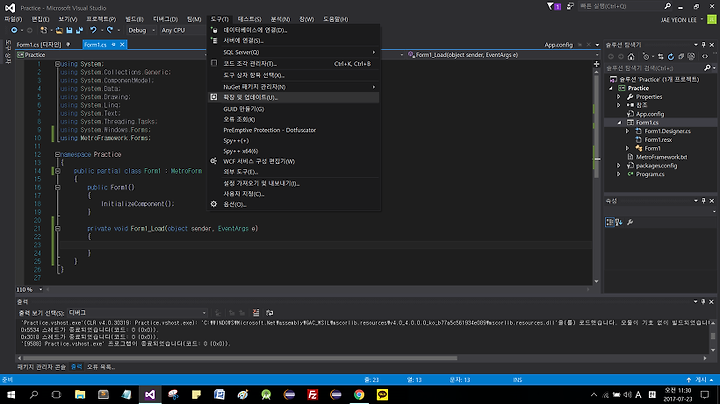This screenshot has width=720, height=404.
Task: Collapse the Form1_Load method outline
Action: pos(58,229)
